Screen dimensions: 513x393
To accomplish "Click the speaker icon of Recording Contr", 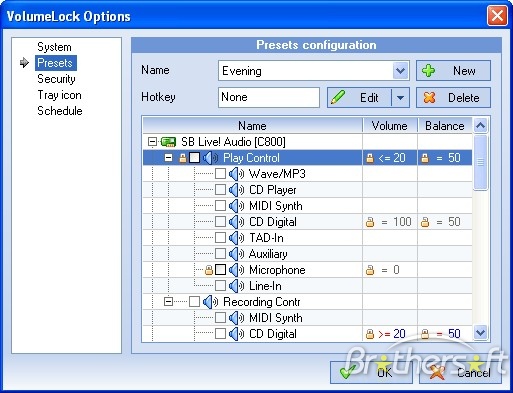I will click(x=210, y=302).
